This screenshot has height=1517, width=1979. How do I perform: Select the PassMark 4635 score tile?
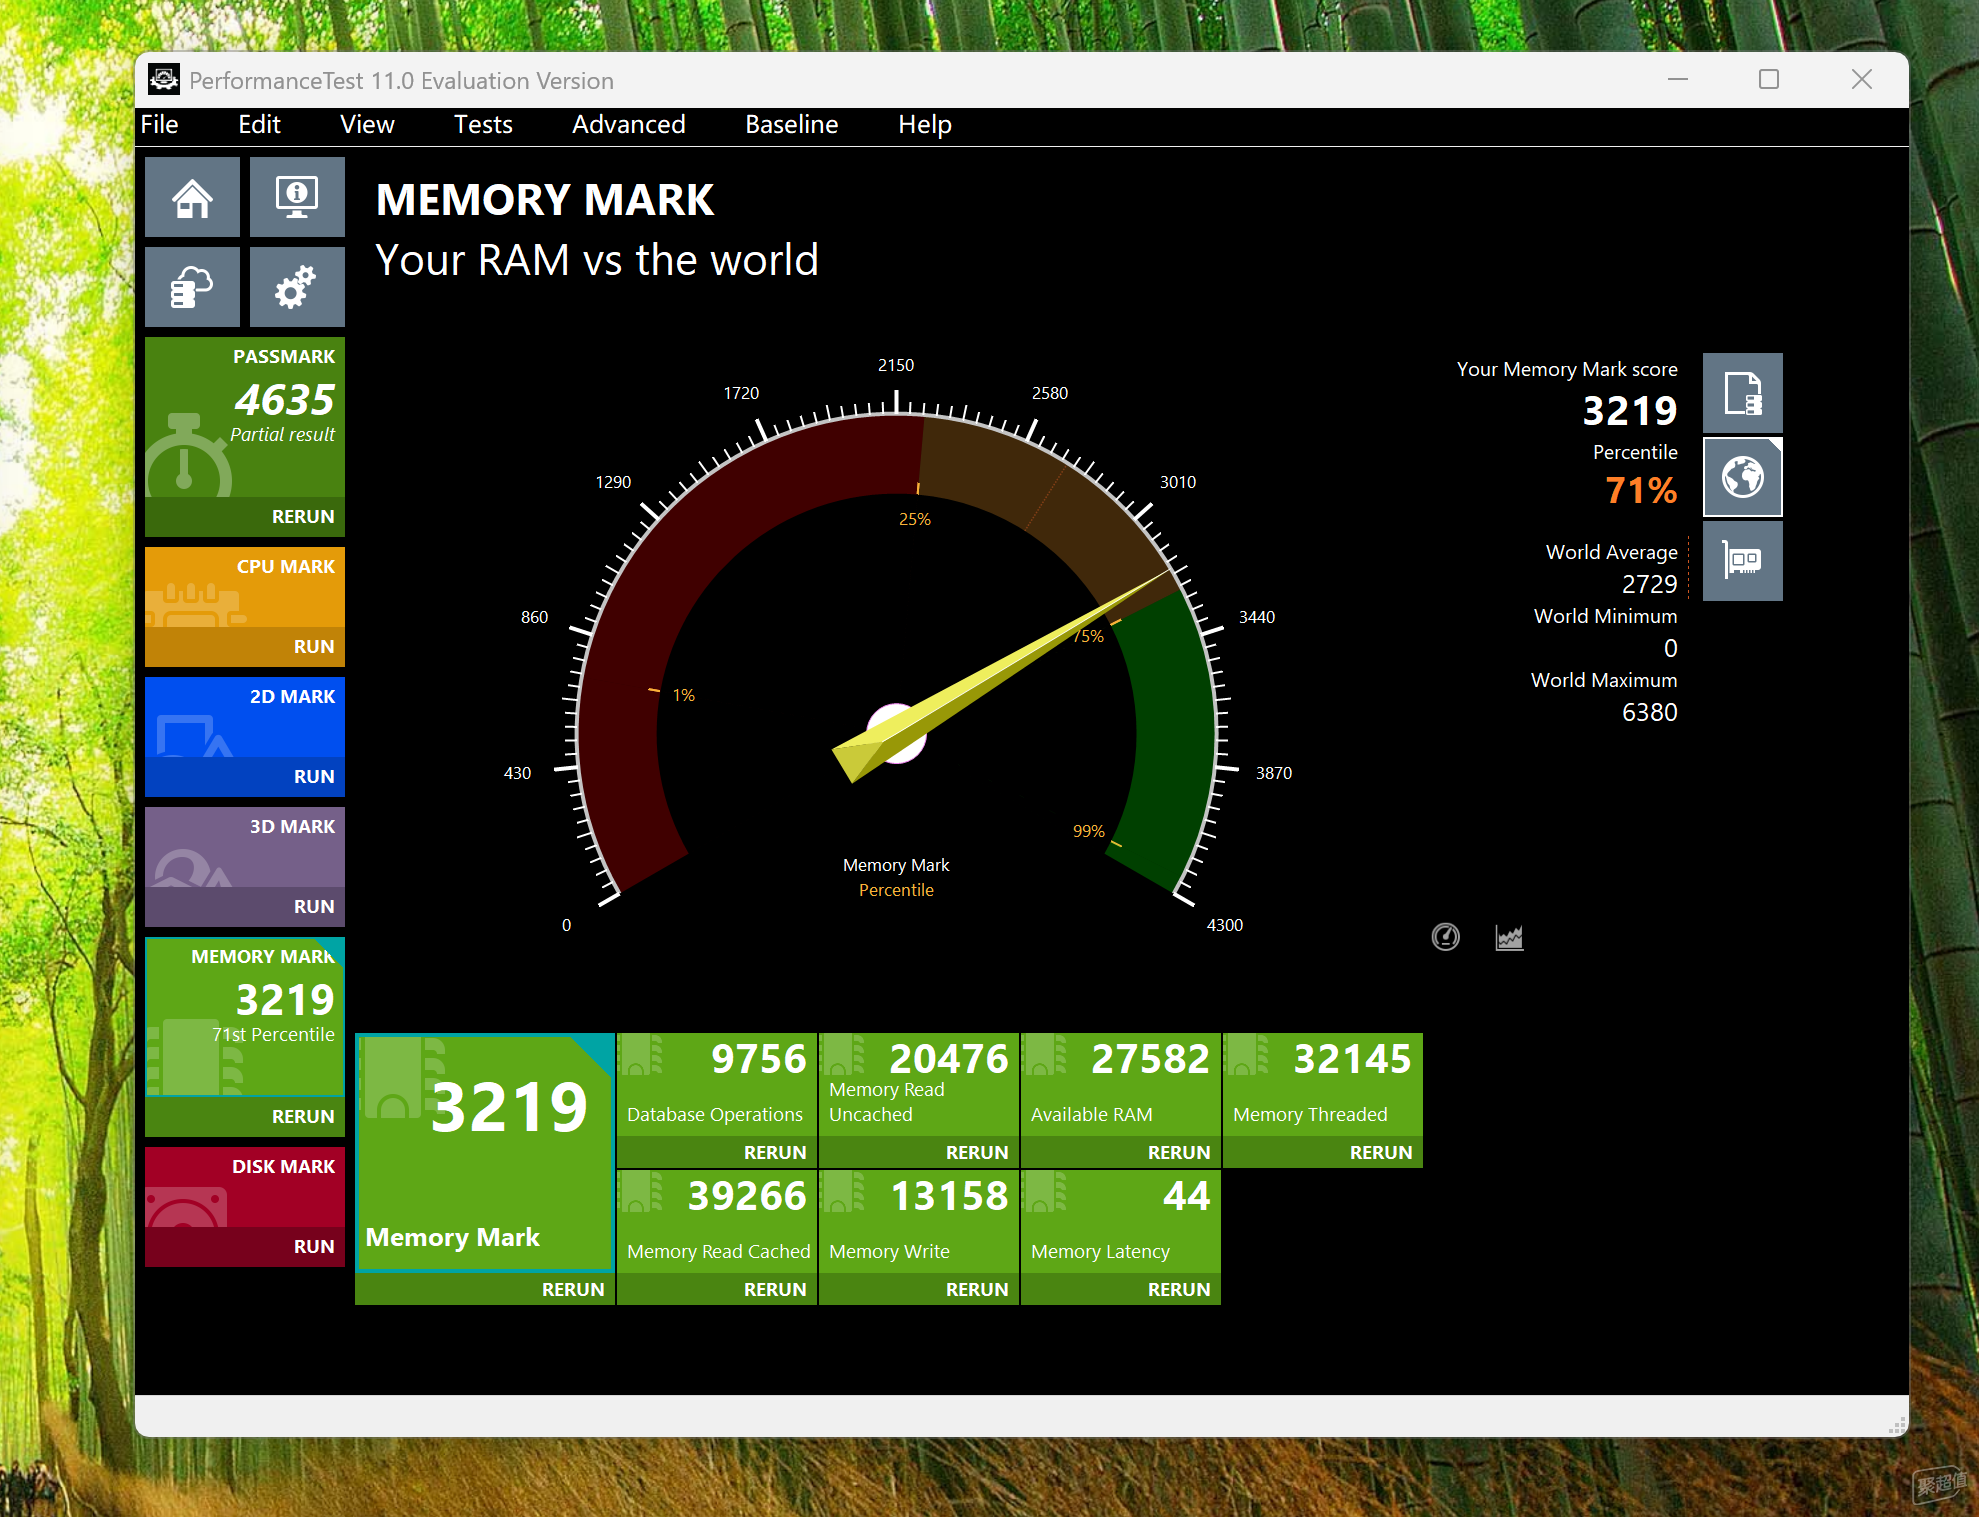pos(245,417)
